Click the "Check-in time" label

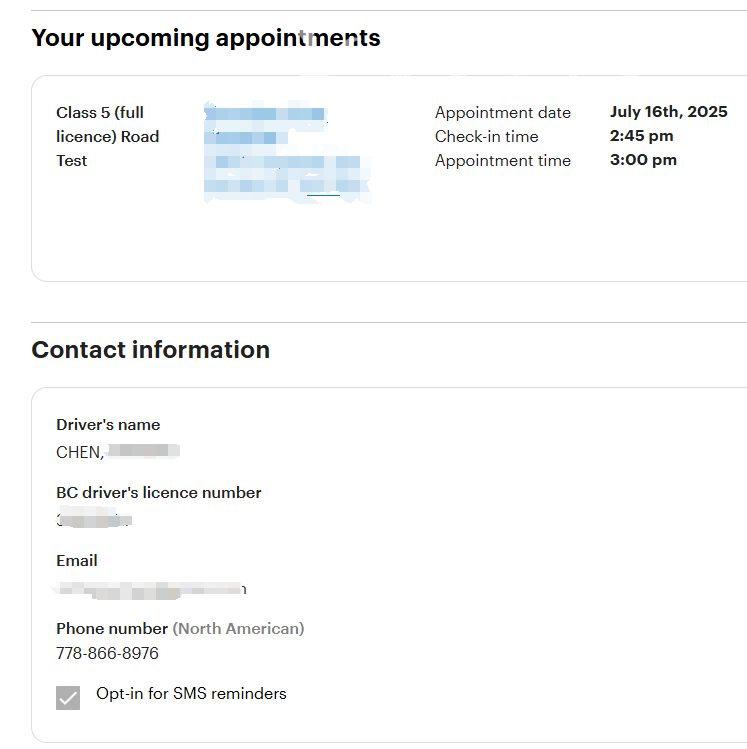[x=487, y=137]
